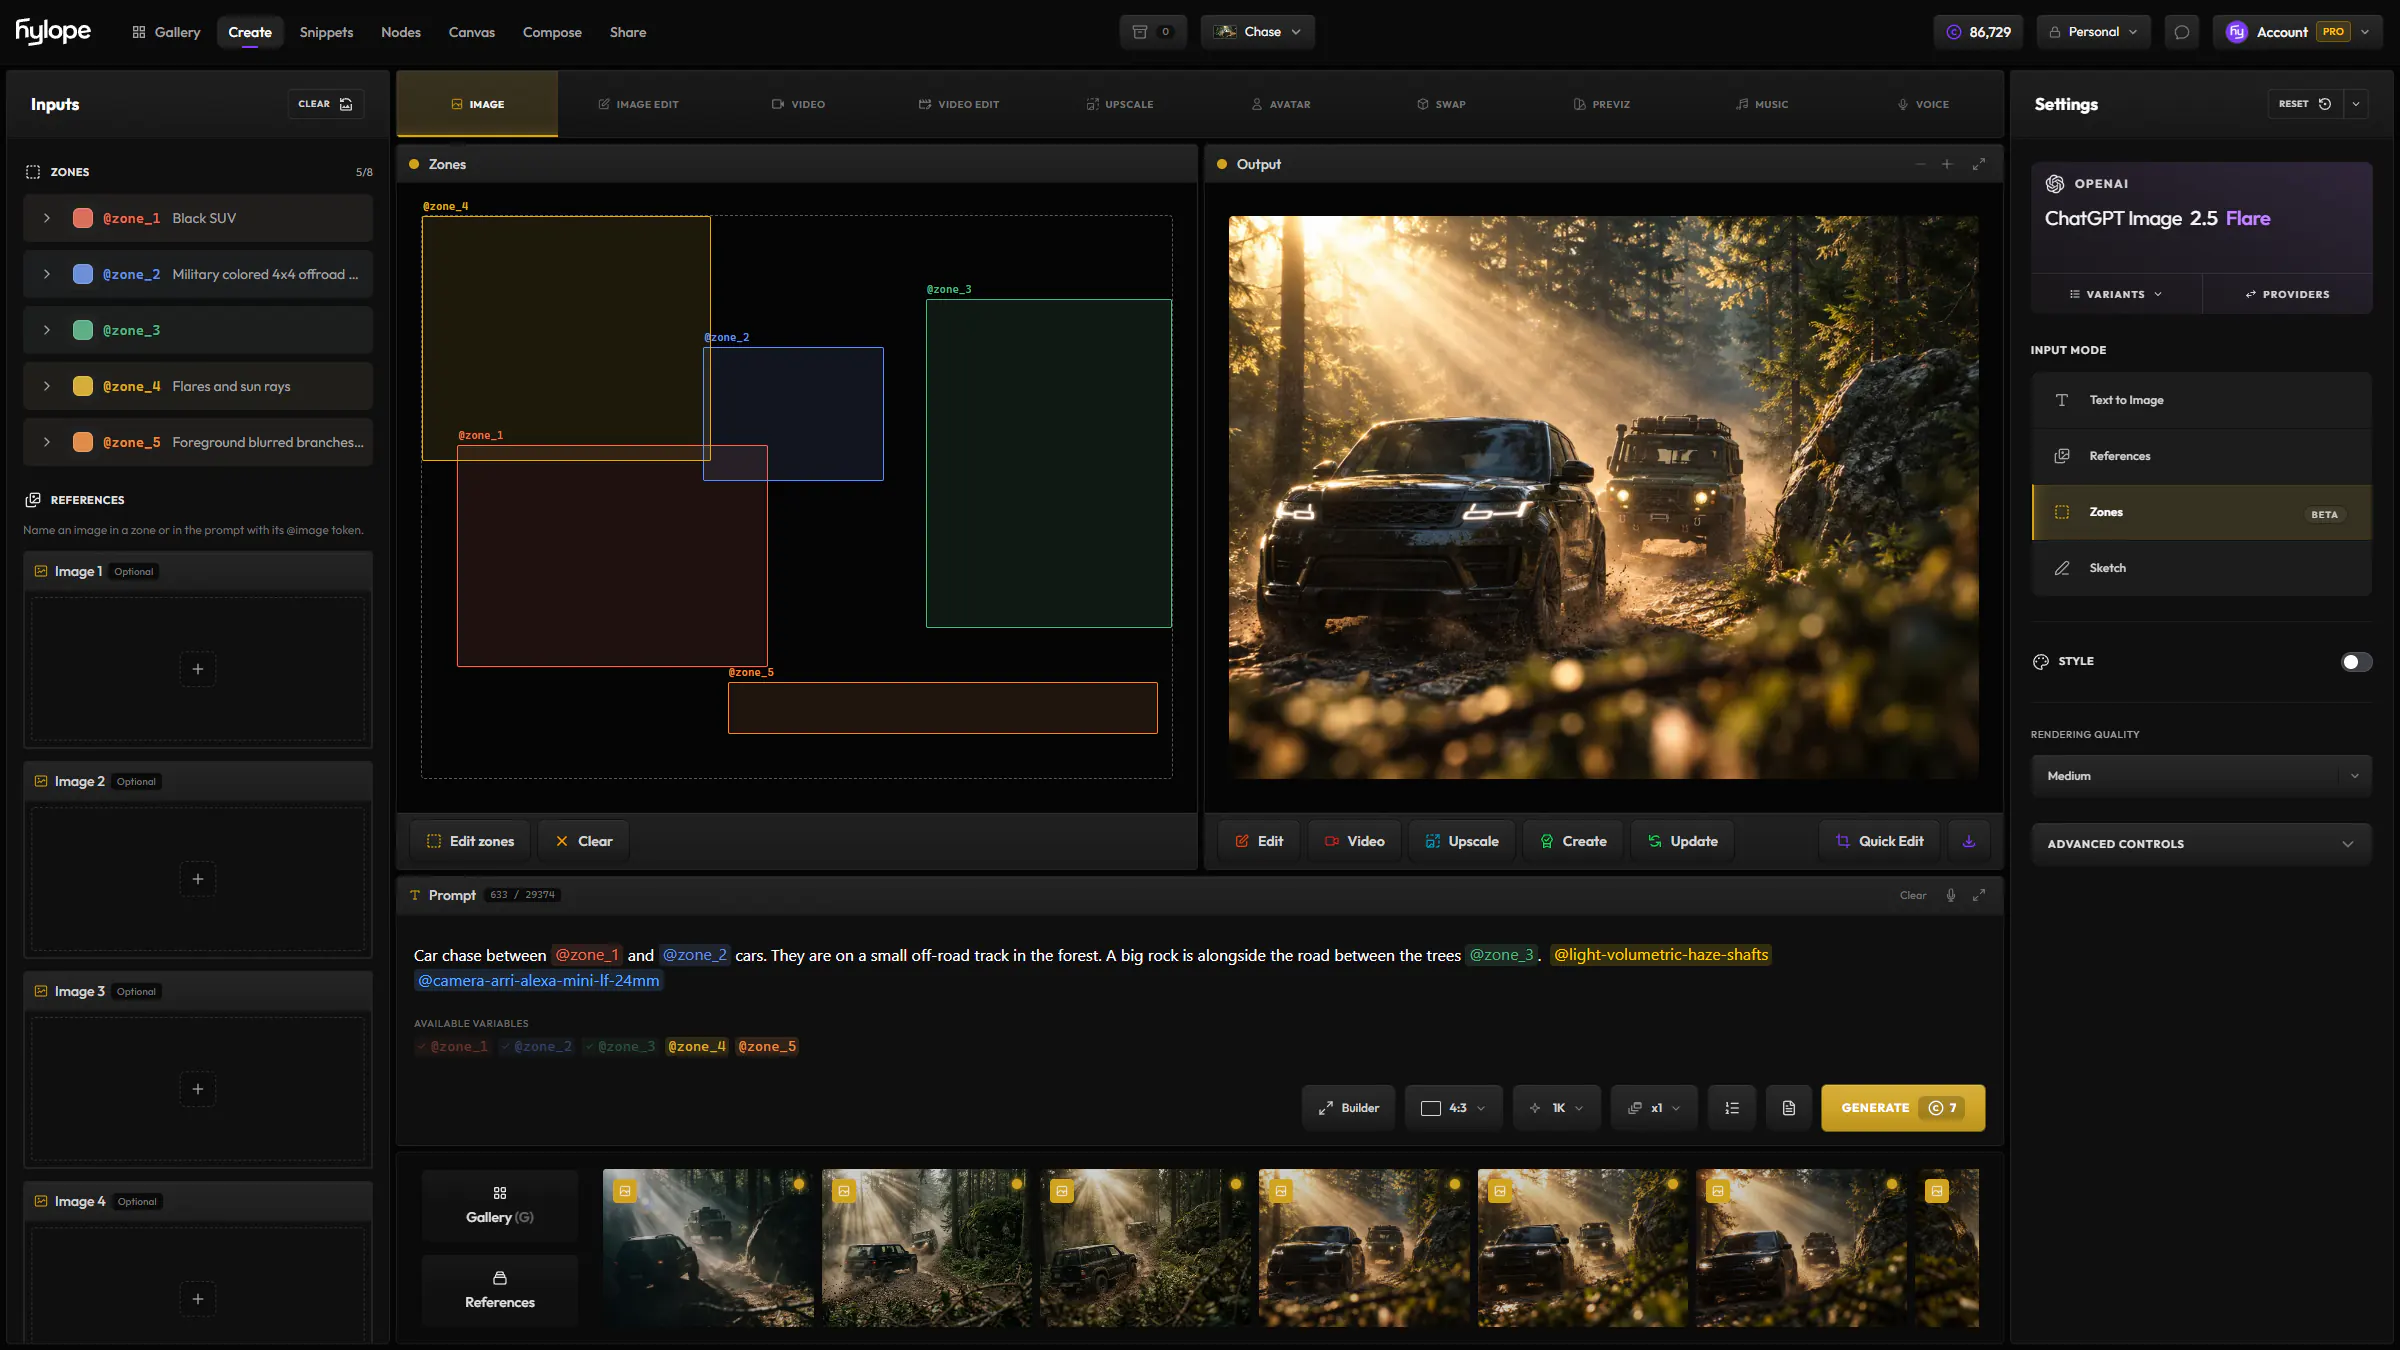
Task: Expand the @zone_1 Black SUV row
Action: [x=47, y=218]
